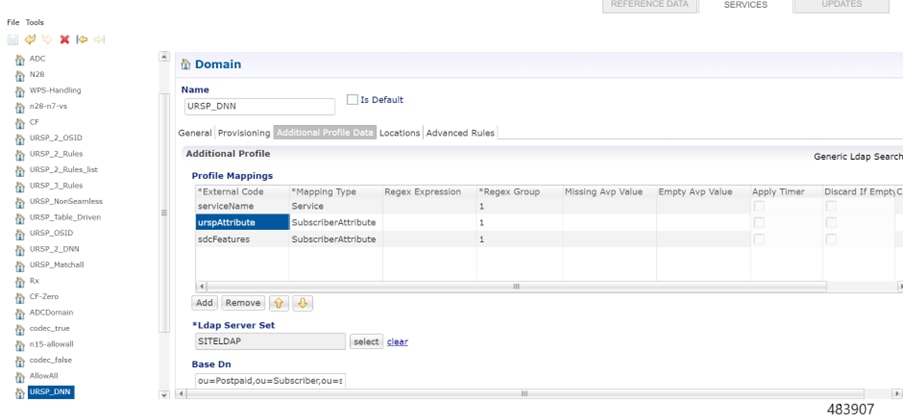Click the house icon beside URSP_3_Rules

click(x=20, y=186)
